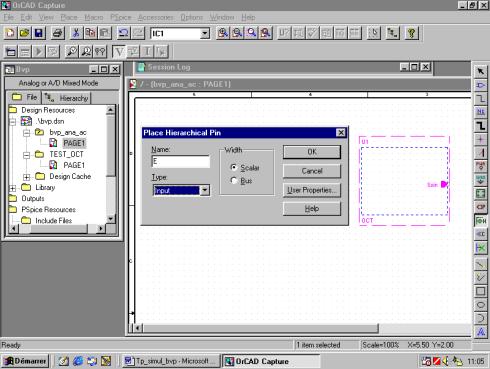
Task: Choose the Select arrow tool in the palette
Action: tap(480, 71)
